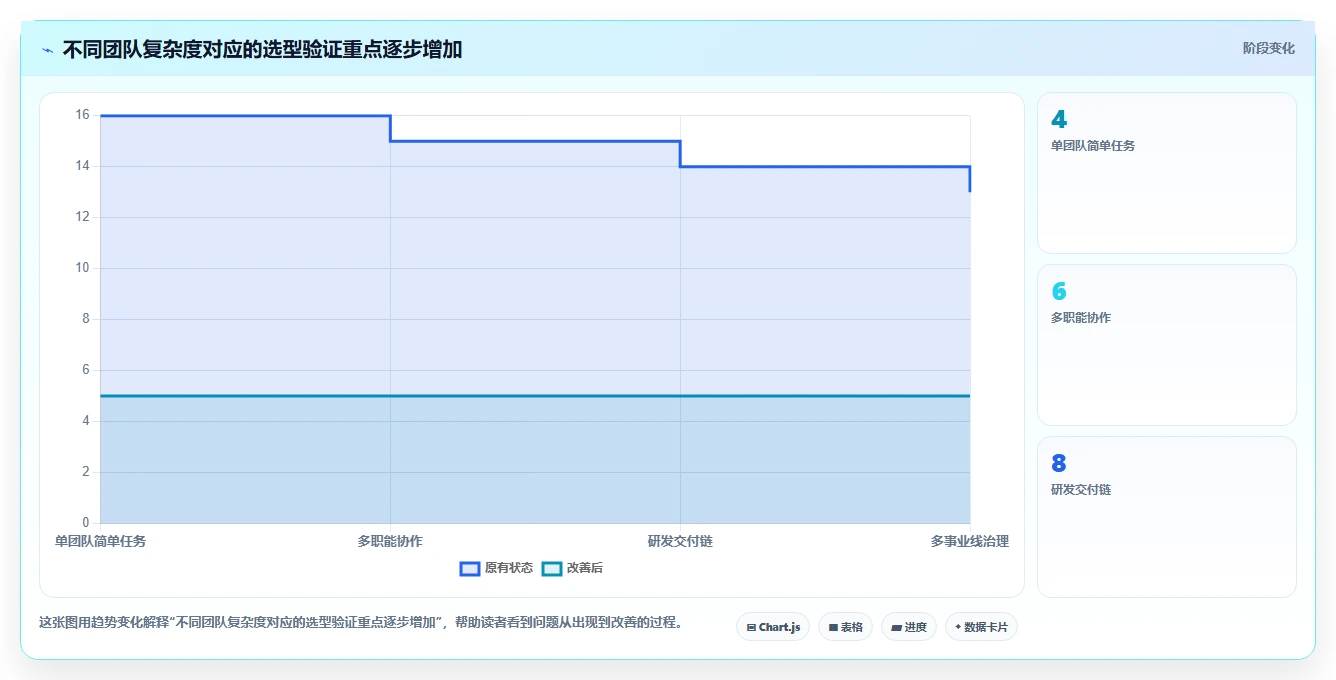Select the 单团队简单任务 stat card showing 4
Screen dimensions: 1336x680
pos(1167,173)
